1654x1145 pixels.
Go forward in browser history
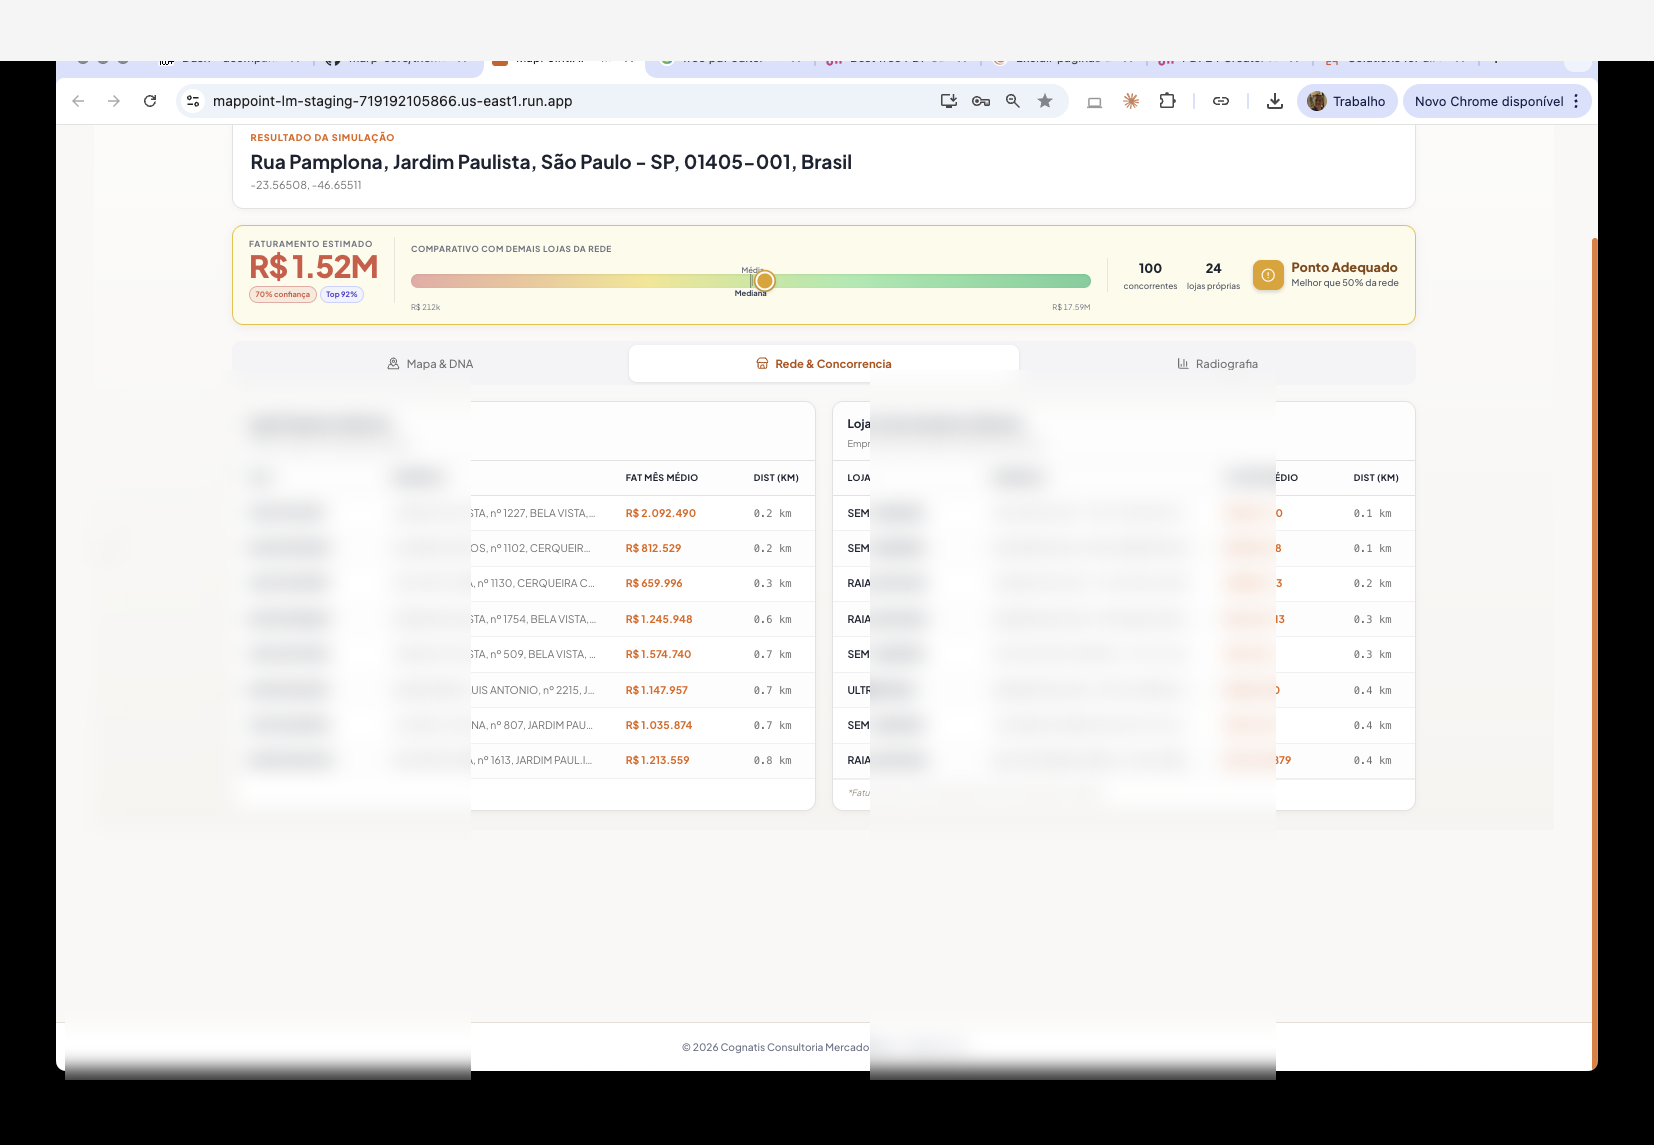click(114, 101)
